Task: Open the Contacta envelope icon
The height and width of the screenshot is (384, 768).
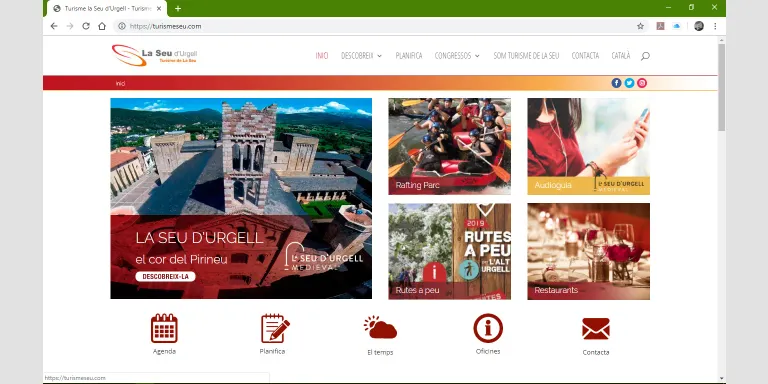Action: click(x=596, y=329)
